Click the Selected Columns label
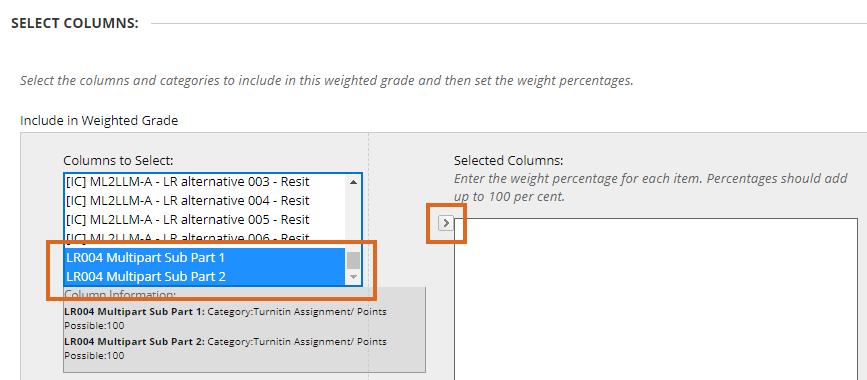 pos(508,161)
